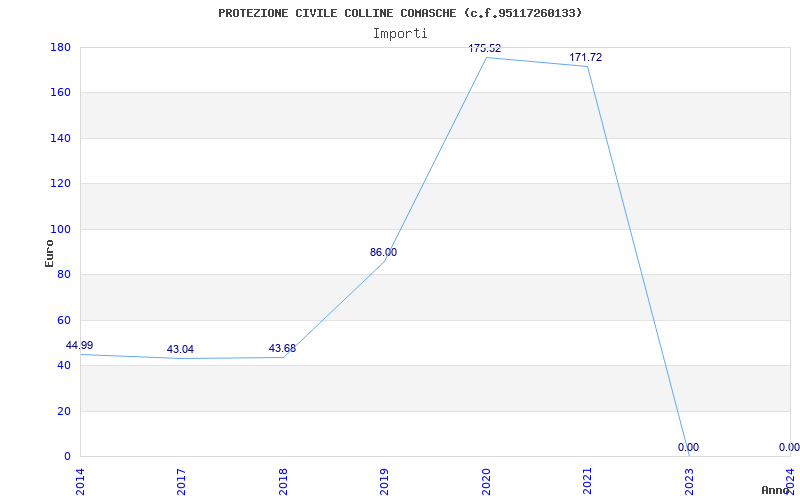The width and height of the screenshot is (800, 500).
Task: Click the 44.99 data label
Action: 80,345
